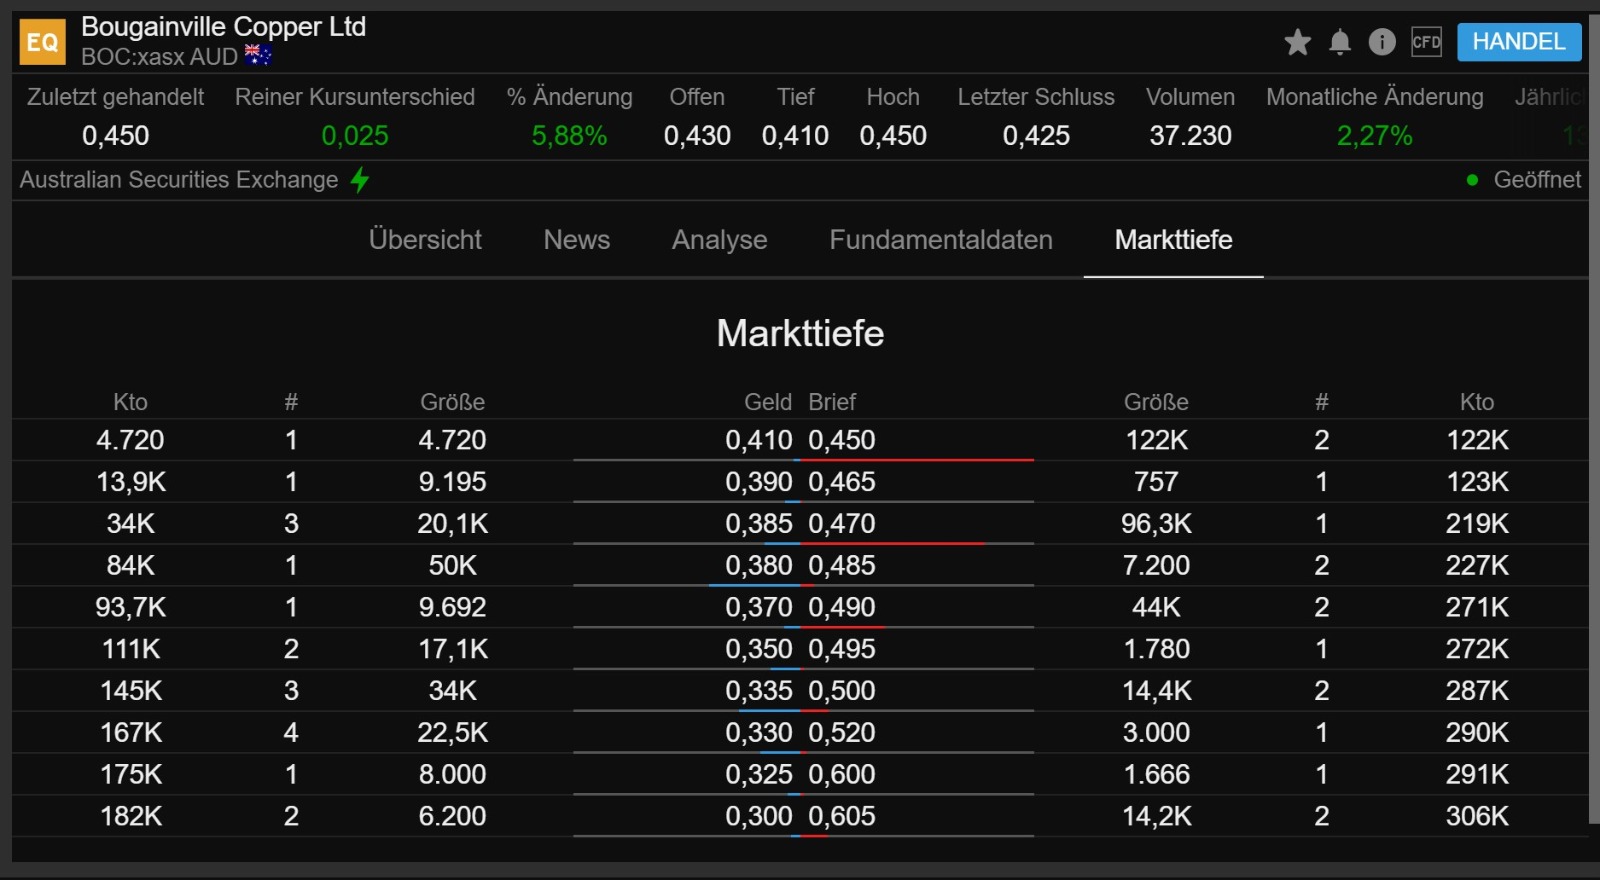Click the Geld column header

pos(768,402)
